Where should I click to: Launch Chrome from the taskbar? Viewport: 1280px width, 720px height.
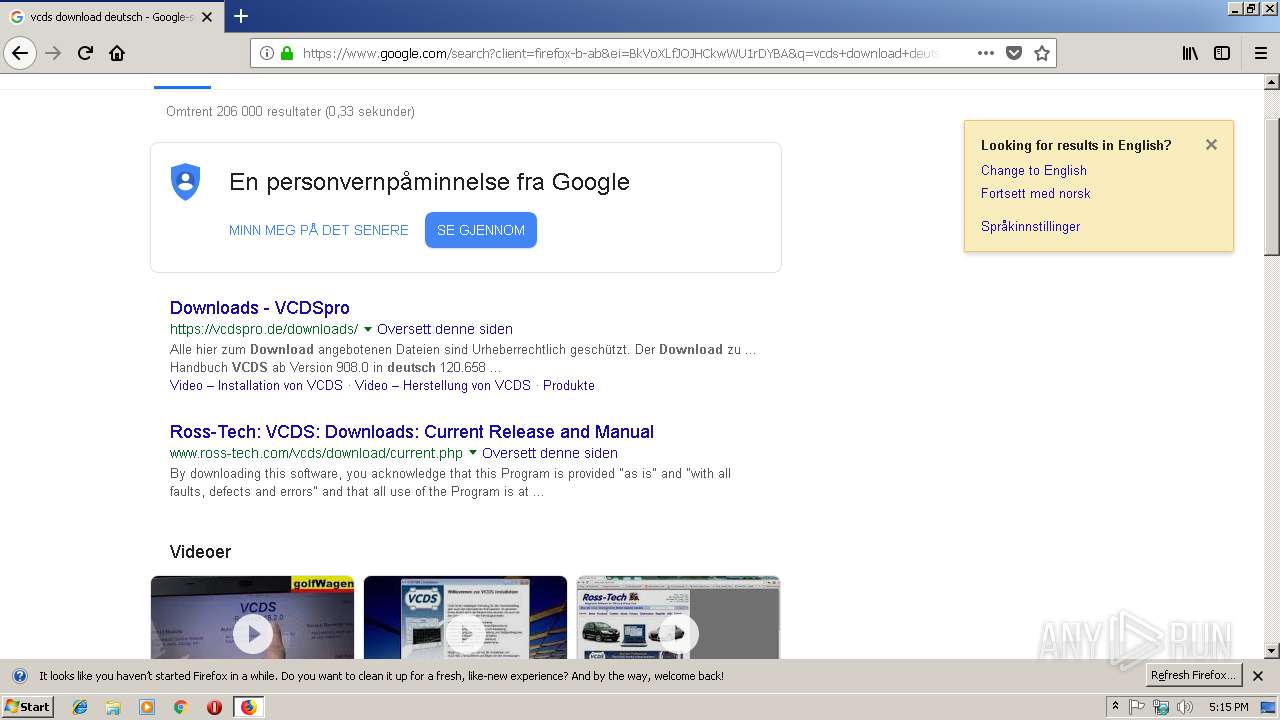pos(180,707)
